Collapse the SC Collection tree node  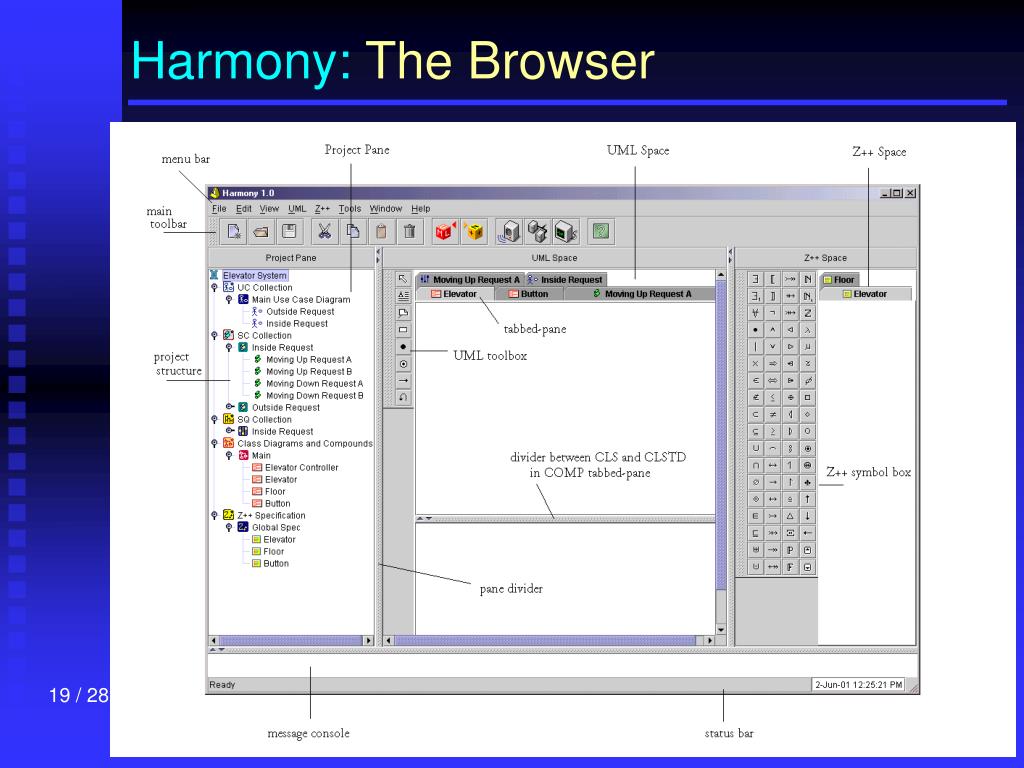pyautogui.click(x=214, y=335)
